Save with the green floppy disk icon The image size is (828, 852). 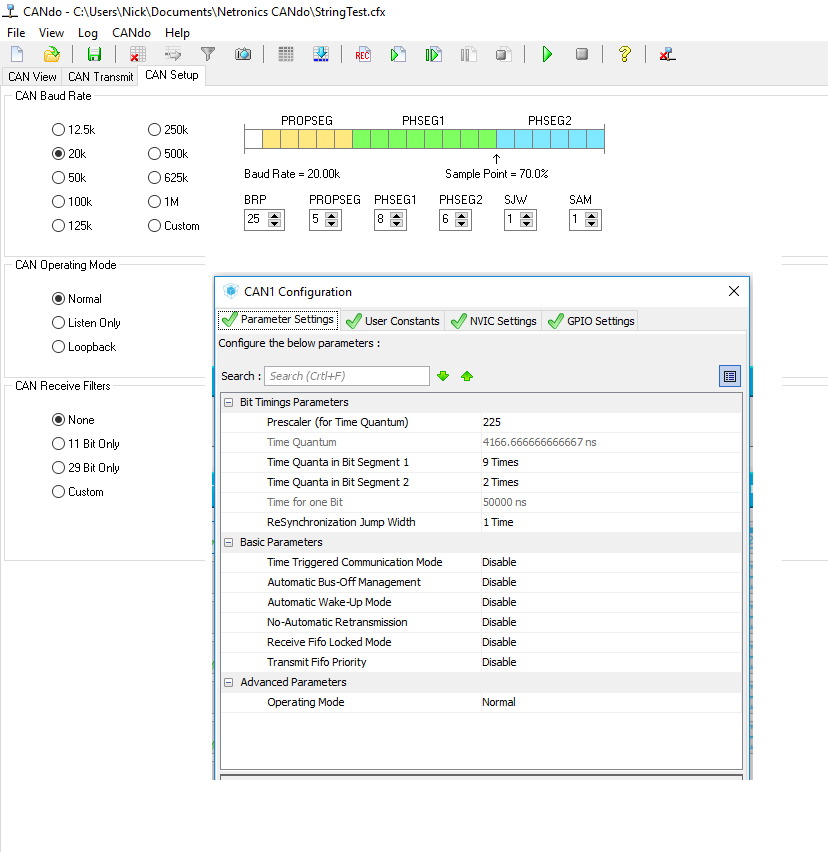[95, 54]
